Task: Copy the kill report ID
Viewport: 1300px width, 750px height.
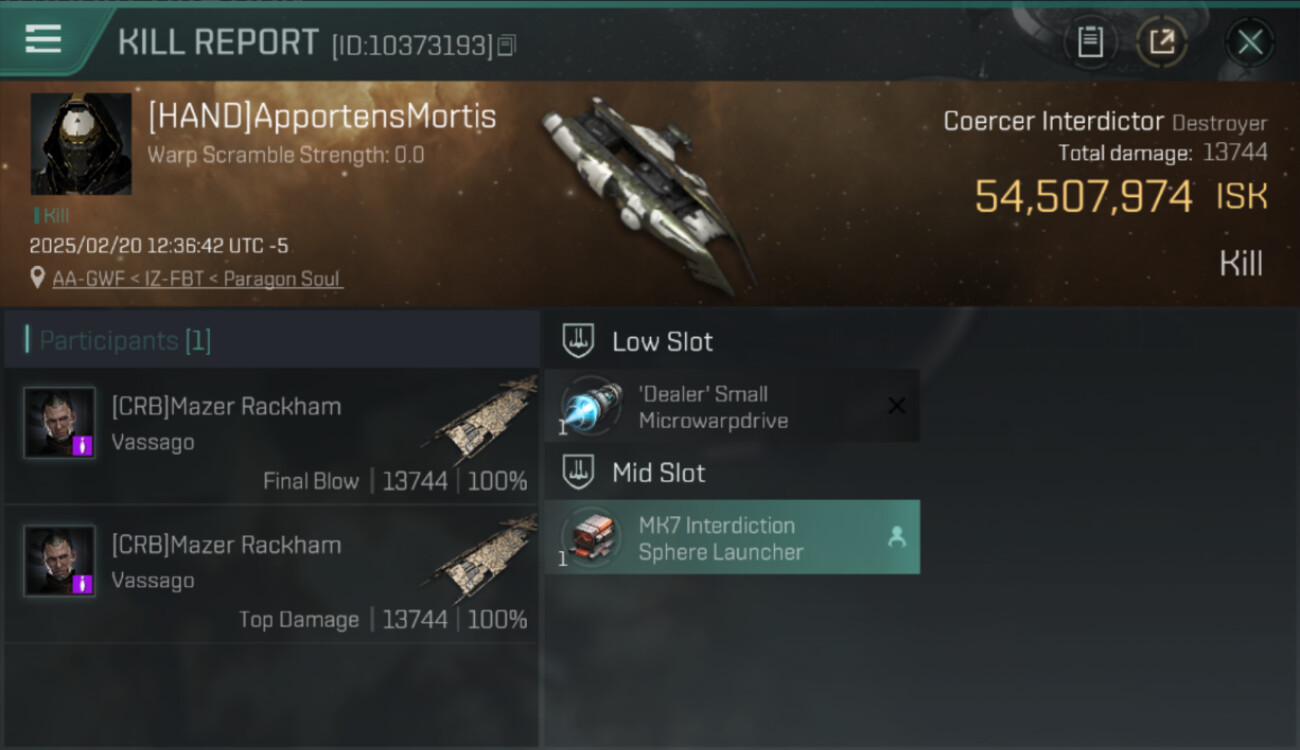Action: click(507, 45)
